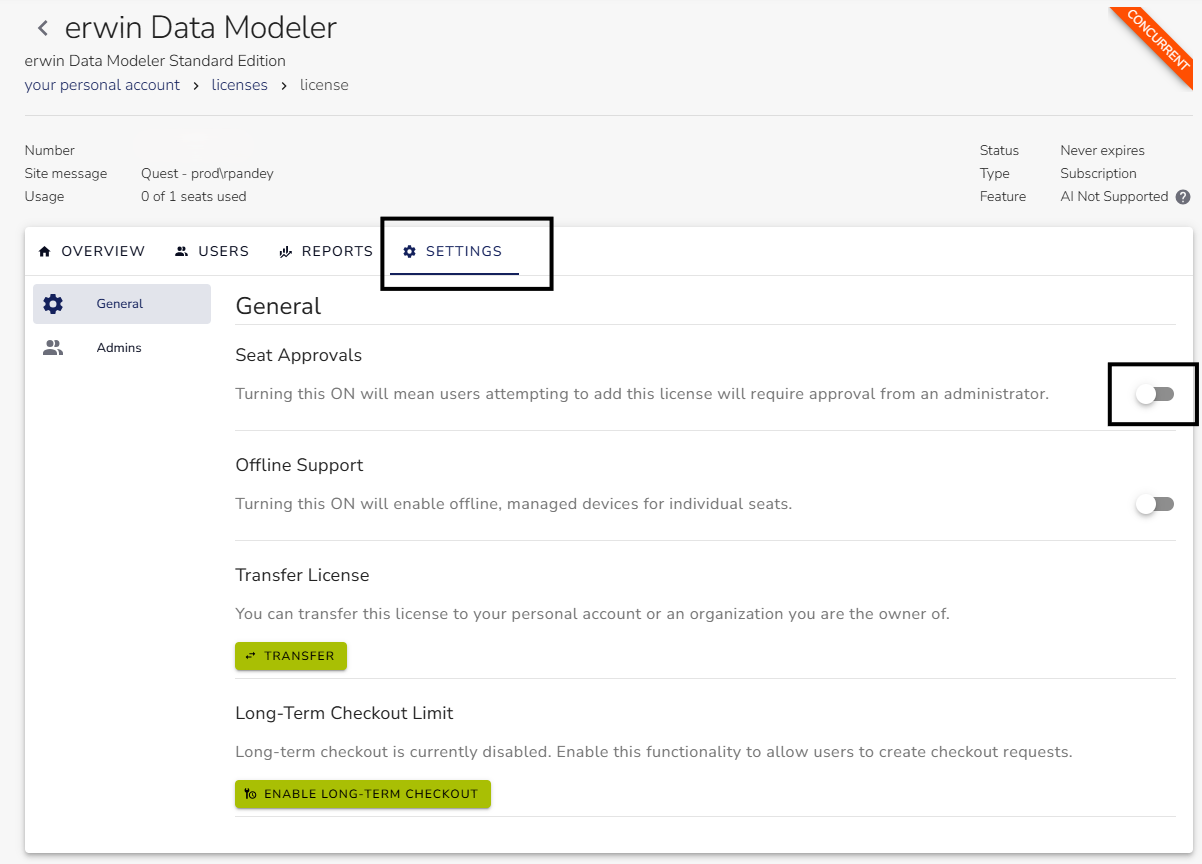Click the General gear icon in sidebar
This screenshot has height=864, width=1202.
click(x=53, y=304)
